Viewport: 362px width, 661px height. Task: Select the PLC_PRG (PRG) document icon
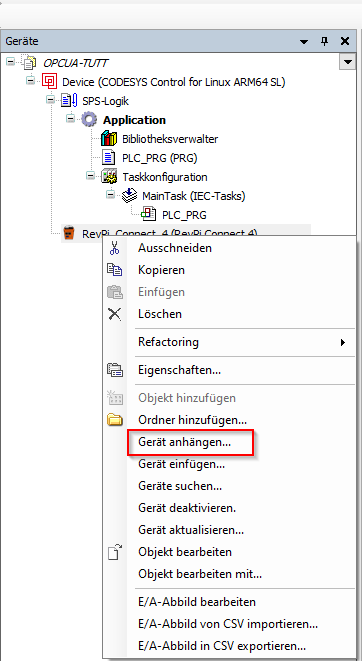tap(109, 158)
